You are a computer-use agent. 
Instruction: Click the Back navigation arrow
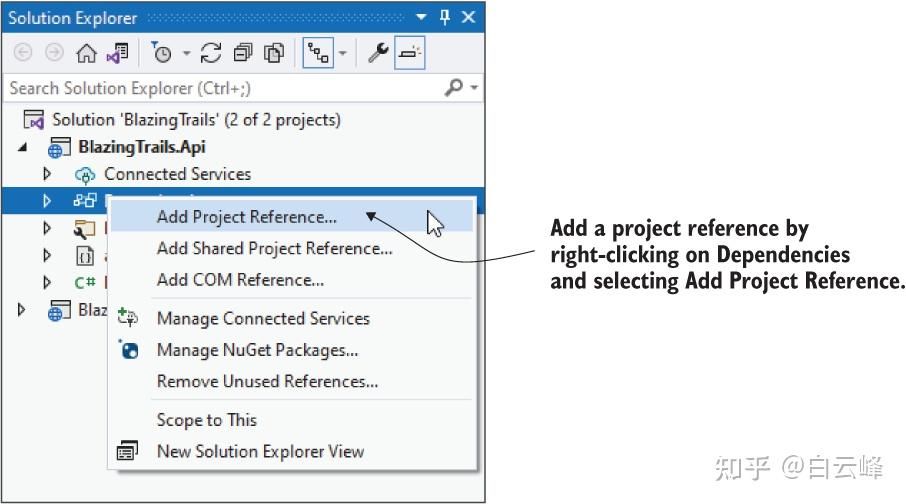[x=23, y=53]
